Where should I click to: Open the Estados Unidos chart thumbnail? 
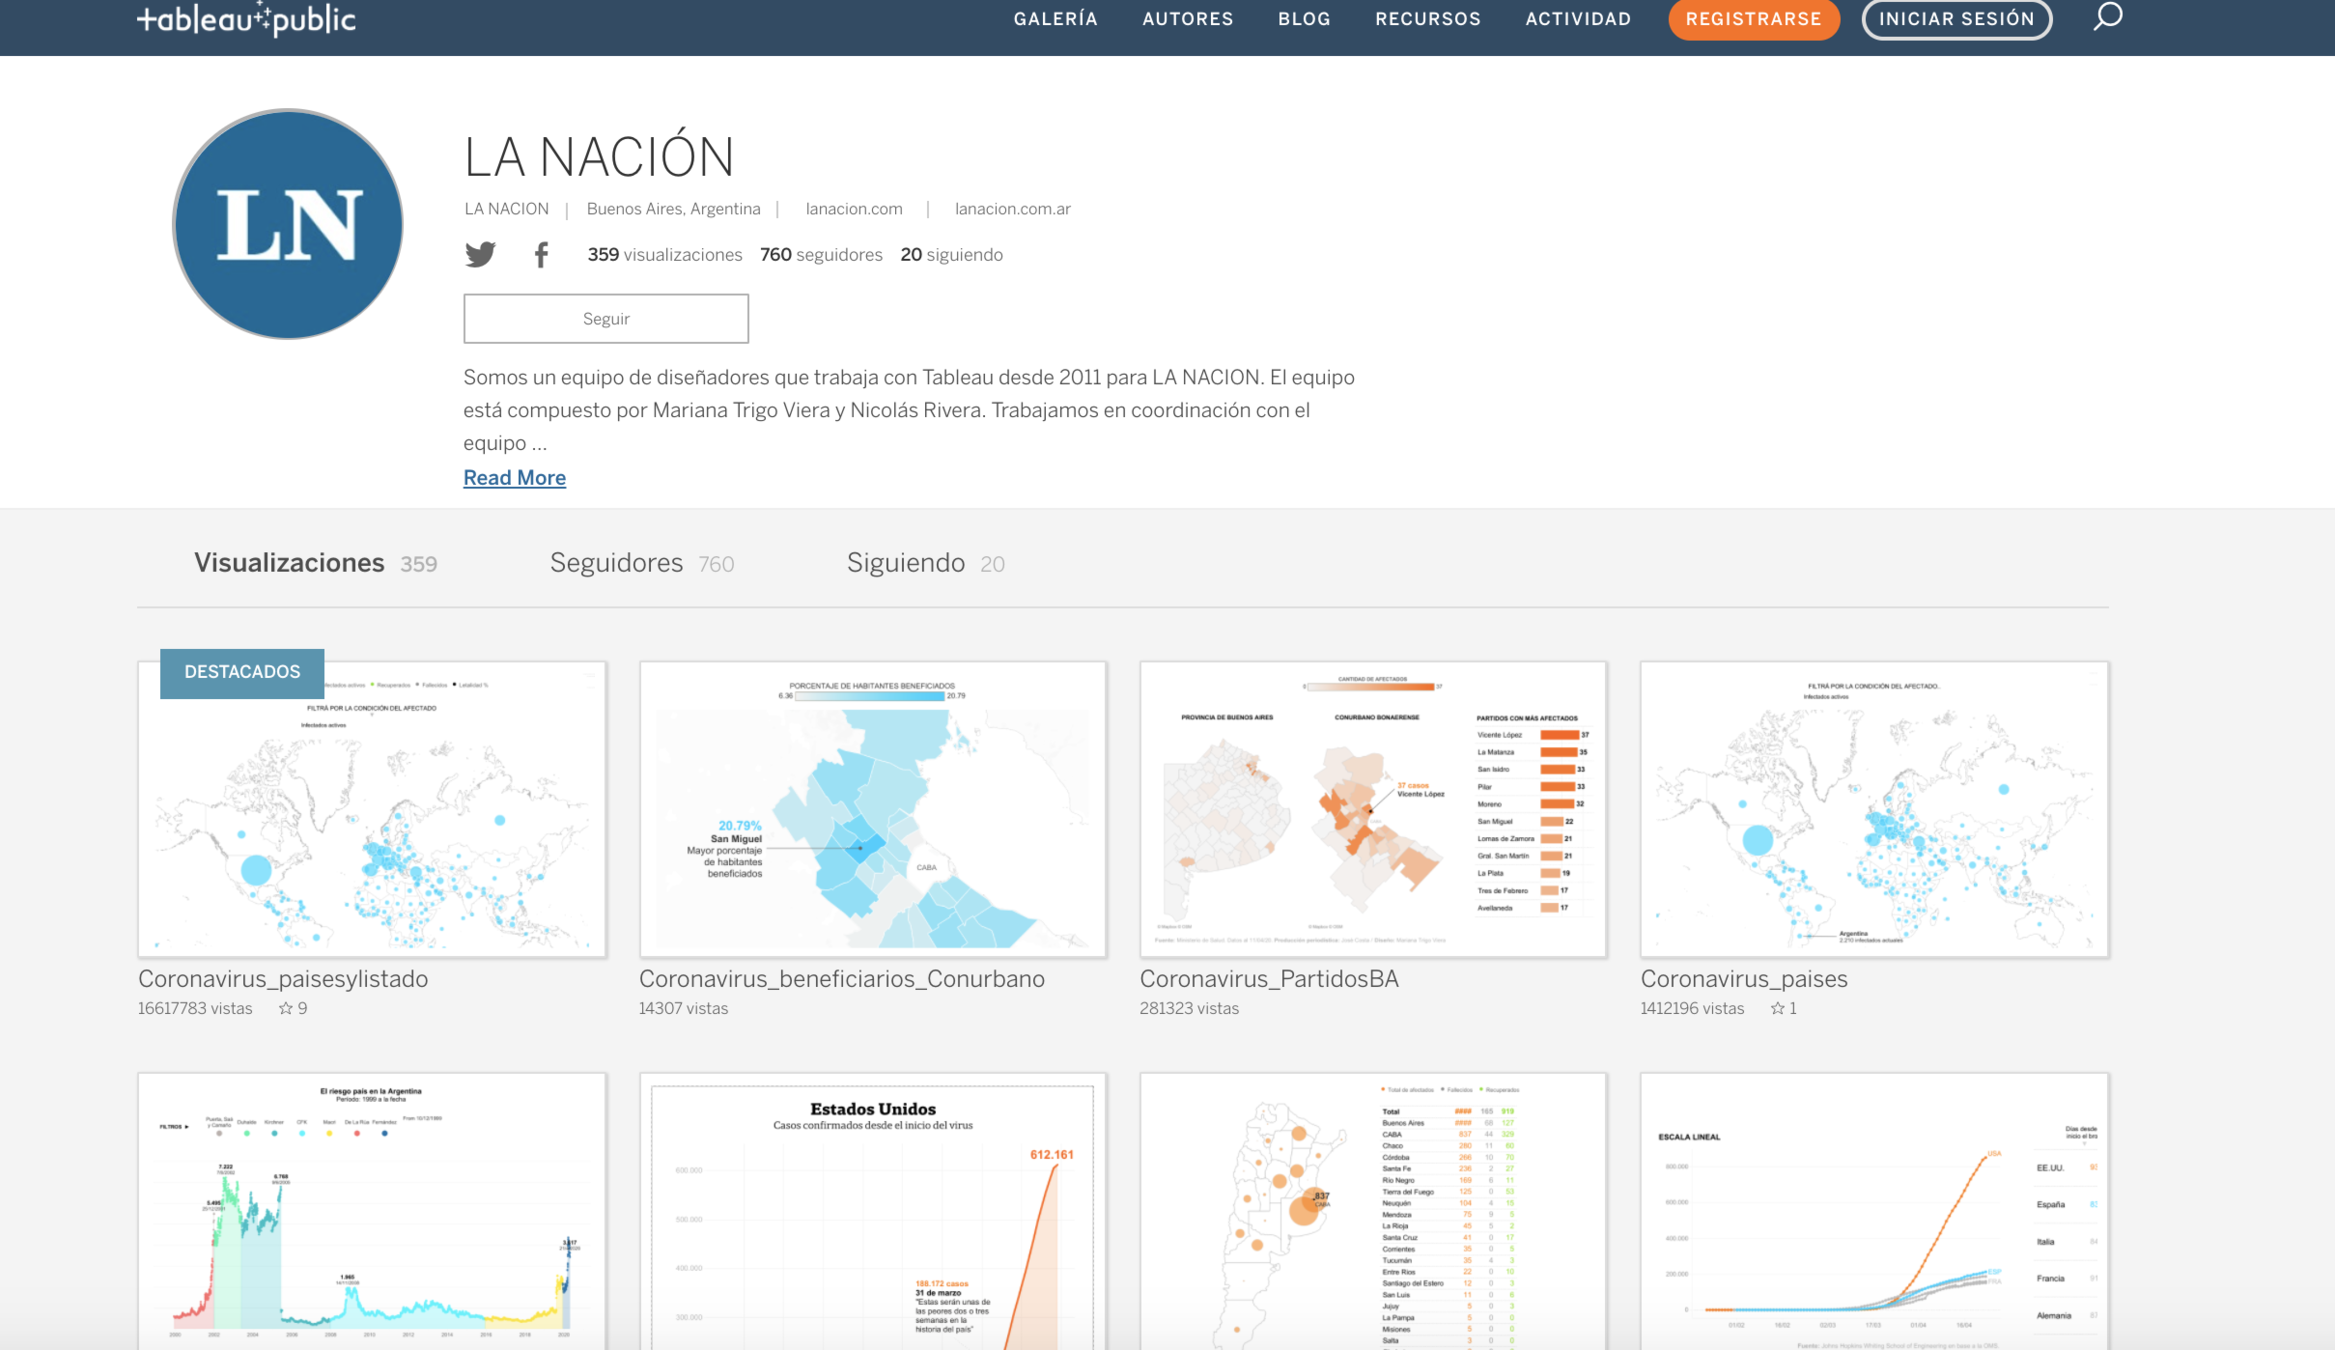[872, 1210]
